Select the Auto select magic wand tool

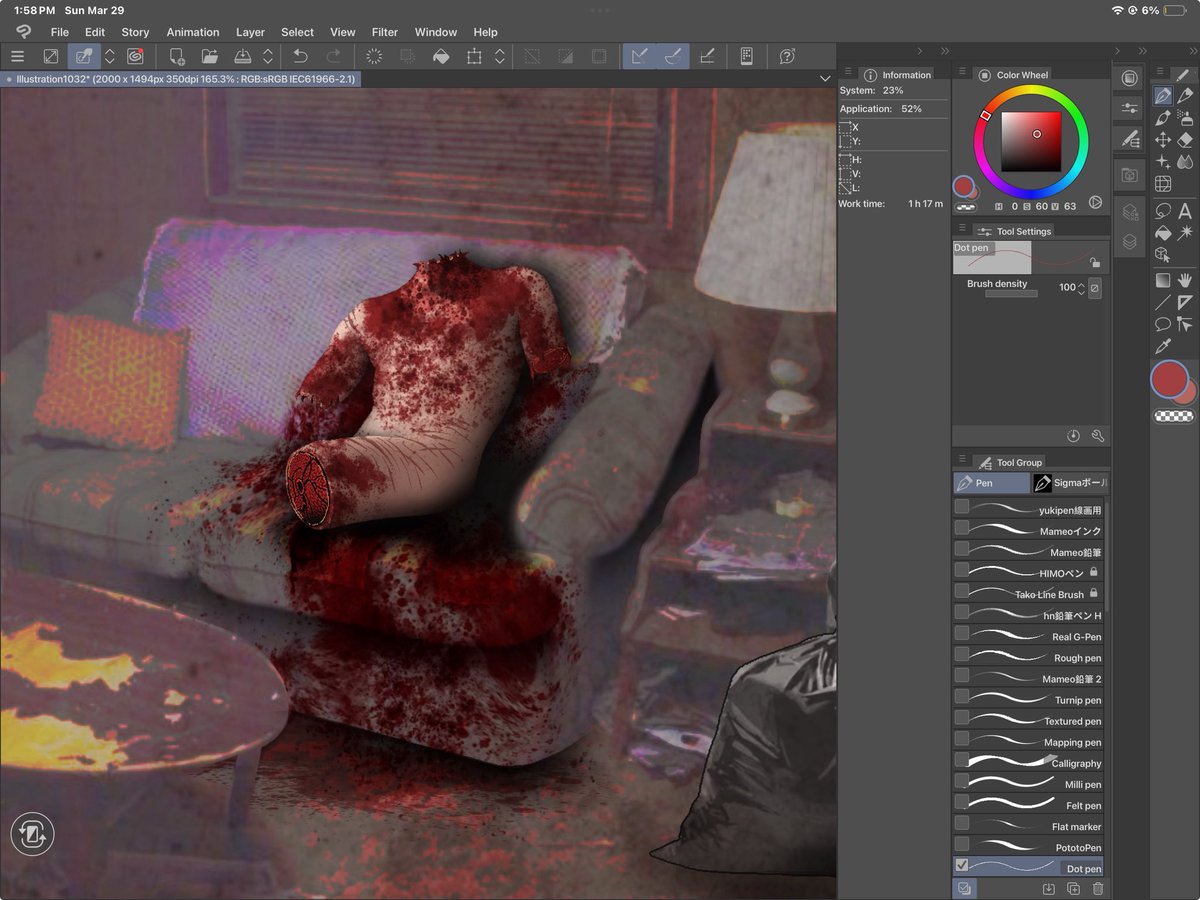click(x=1185, y=233)
